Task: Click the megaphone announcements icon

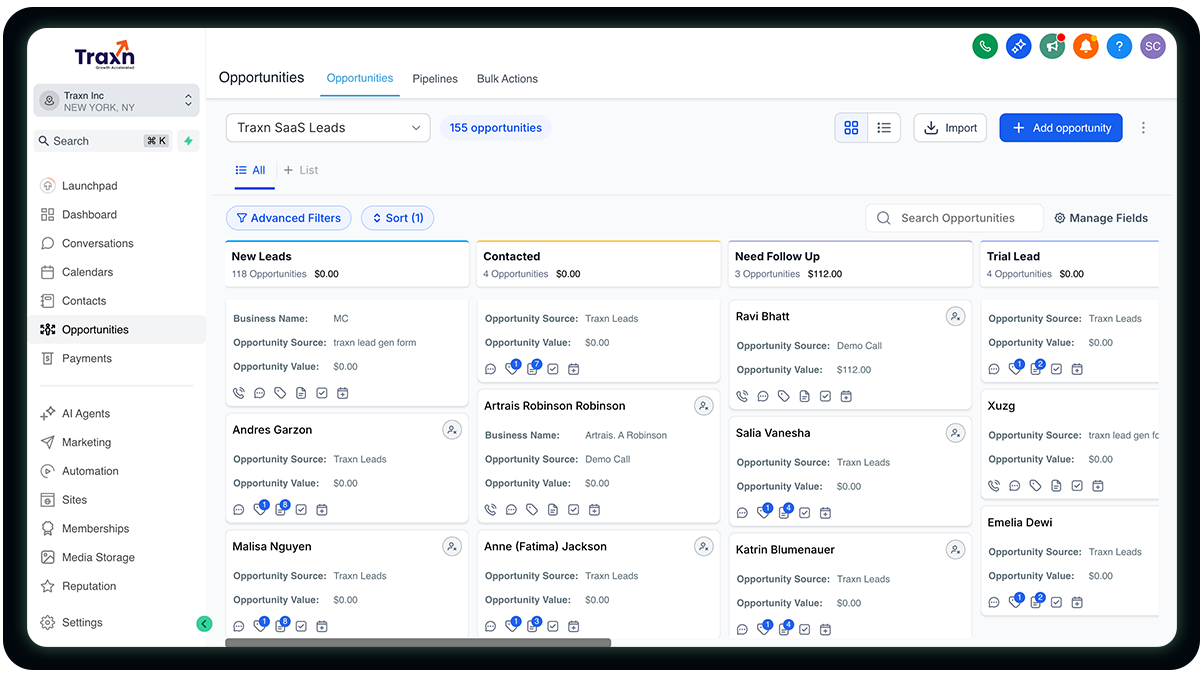Action: tap(1052, 46)
